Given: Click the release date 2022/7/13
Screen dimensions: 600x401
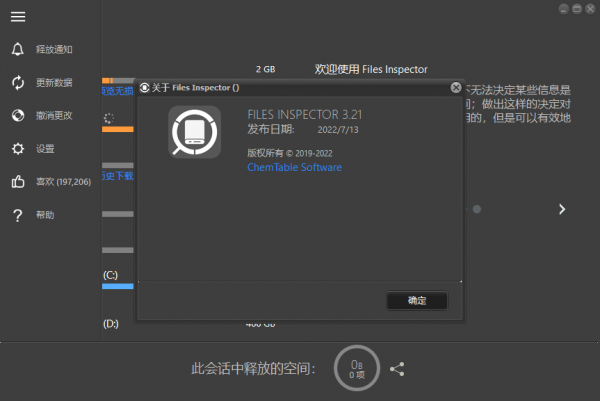Looking at the screenshot, I should click(338, 130).
